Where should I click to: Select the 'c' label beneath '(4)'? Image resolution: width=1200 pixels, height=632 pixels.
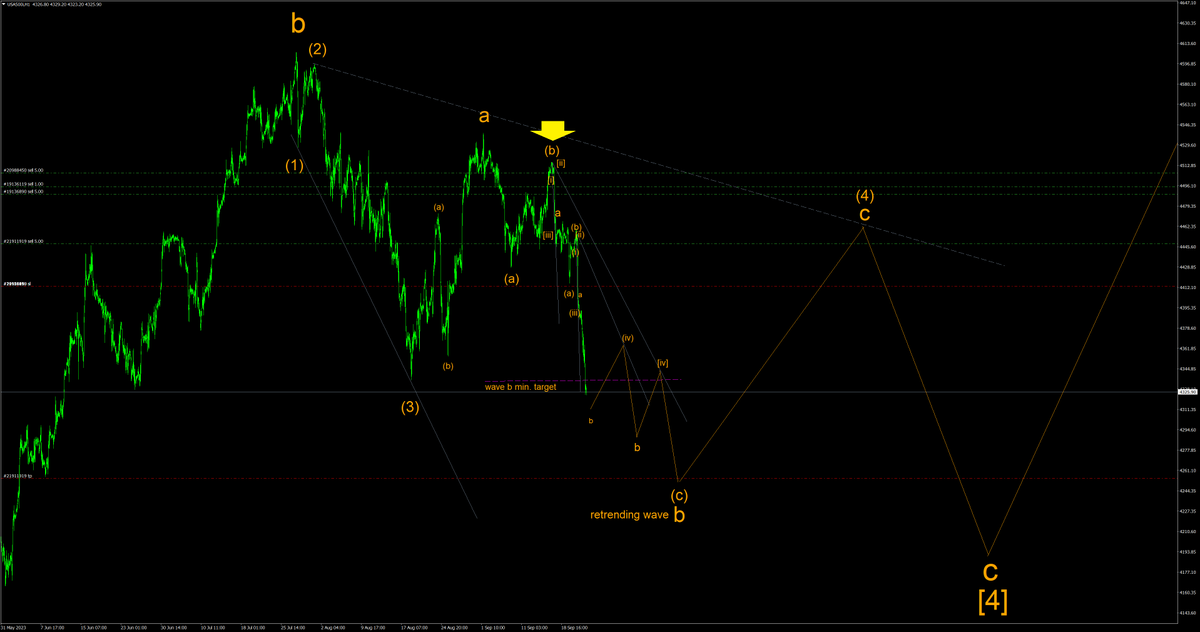pos(865,214)
